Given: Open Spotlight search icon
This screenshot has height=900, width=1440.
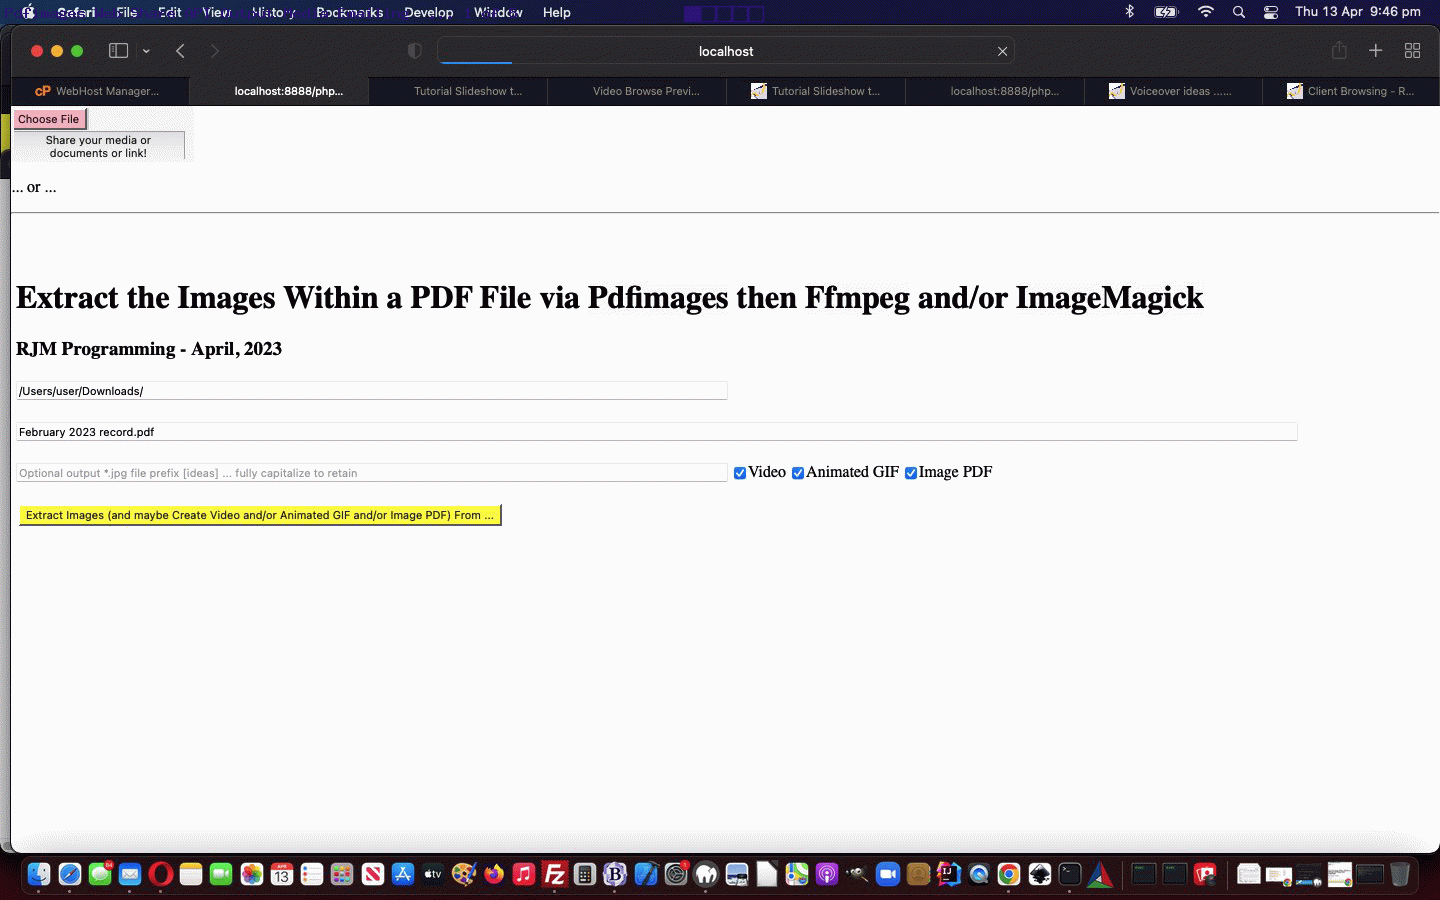Looking at the screenshot, I should 1239,12.
